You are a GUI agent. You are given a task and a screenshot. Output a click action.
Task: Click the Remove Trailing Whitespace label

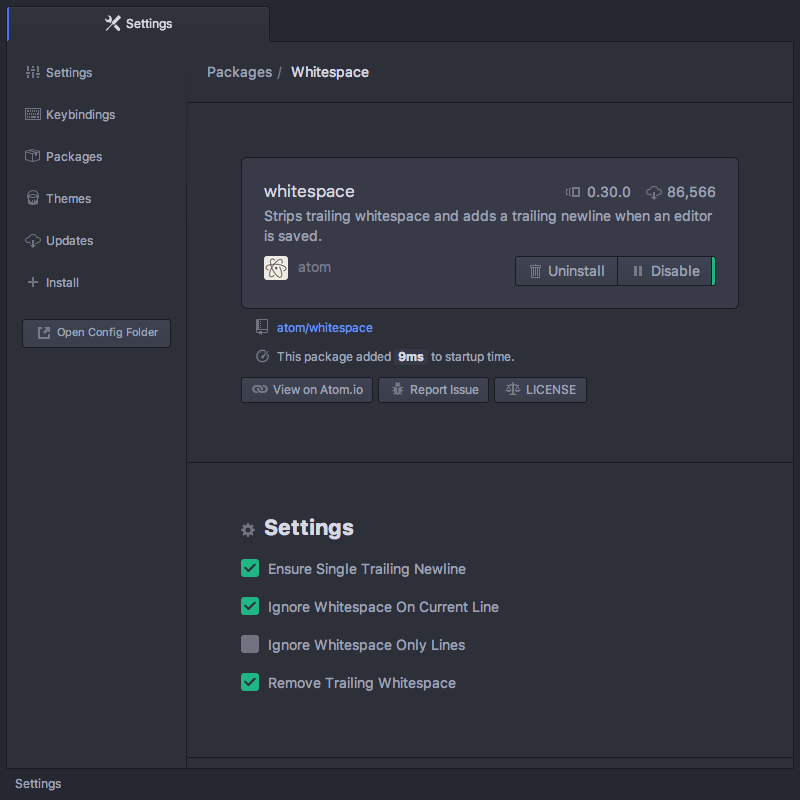tap(362, 683)
